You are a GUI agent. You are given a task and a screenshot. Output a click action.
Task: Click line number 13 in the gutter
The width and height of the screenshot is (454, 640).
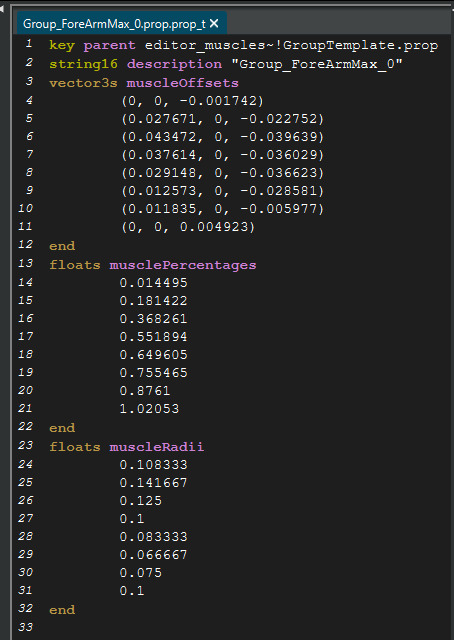pyautogui.click(x=25, y=263)
